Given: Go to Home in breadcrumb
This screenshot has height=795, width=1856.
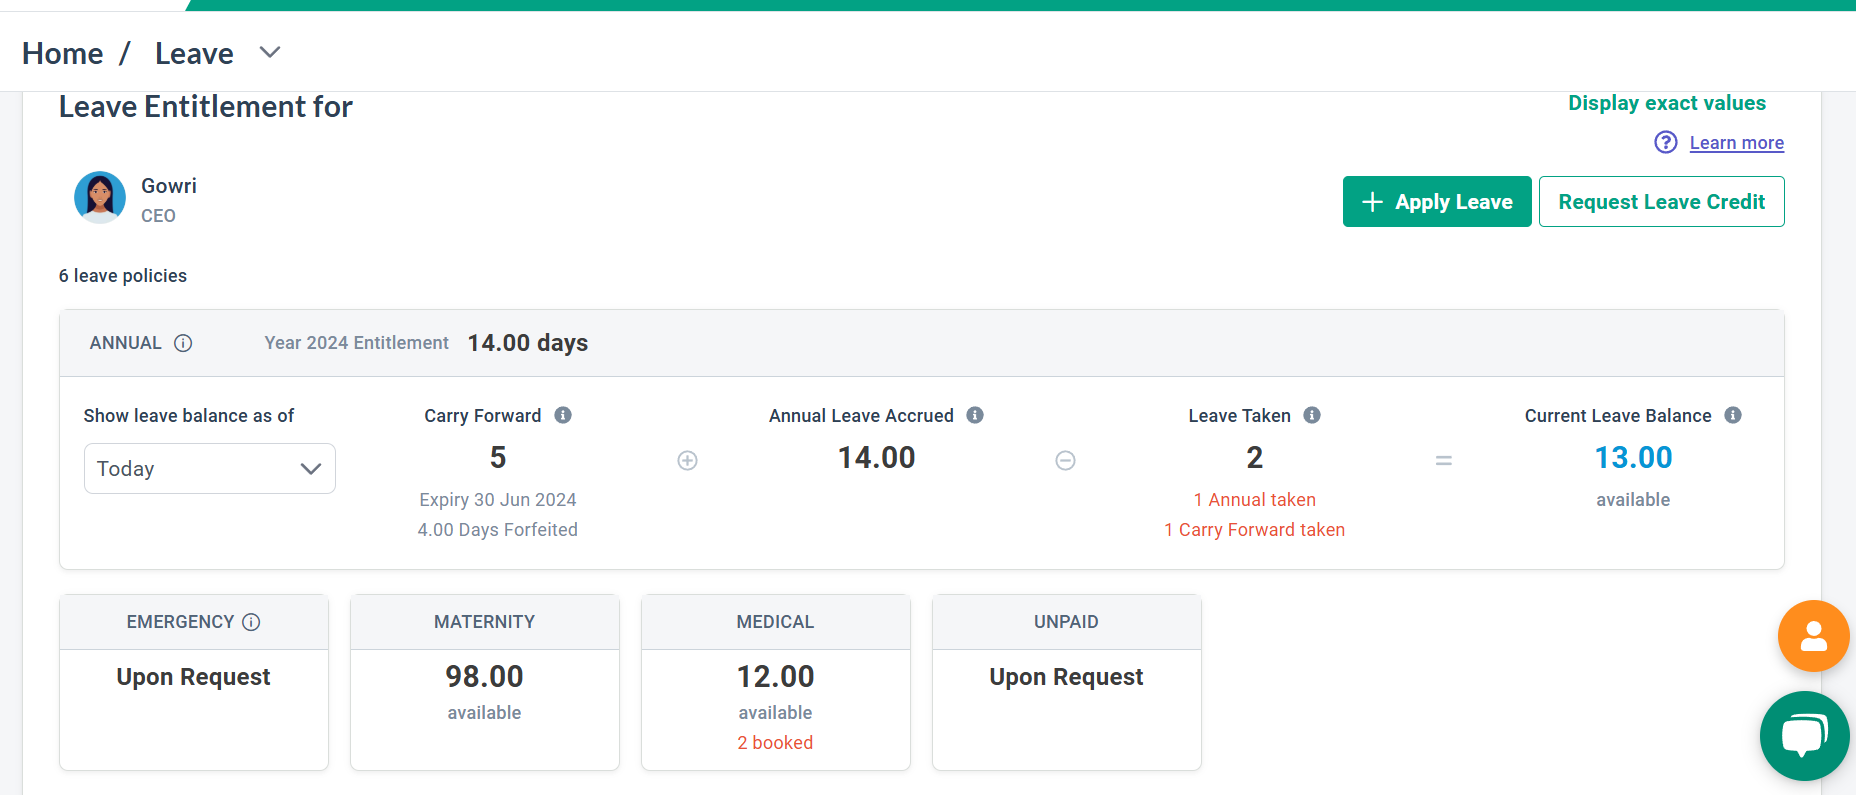Looking at the screenshot, I should 62,53.
